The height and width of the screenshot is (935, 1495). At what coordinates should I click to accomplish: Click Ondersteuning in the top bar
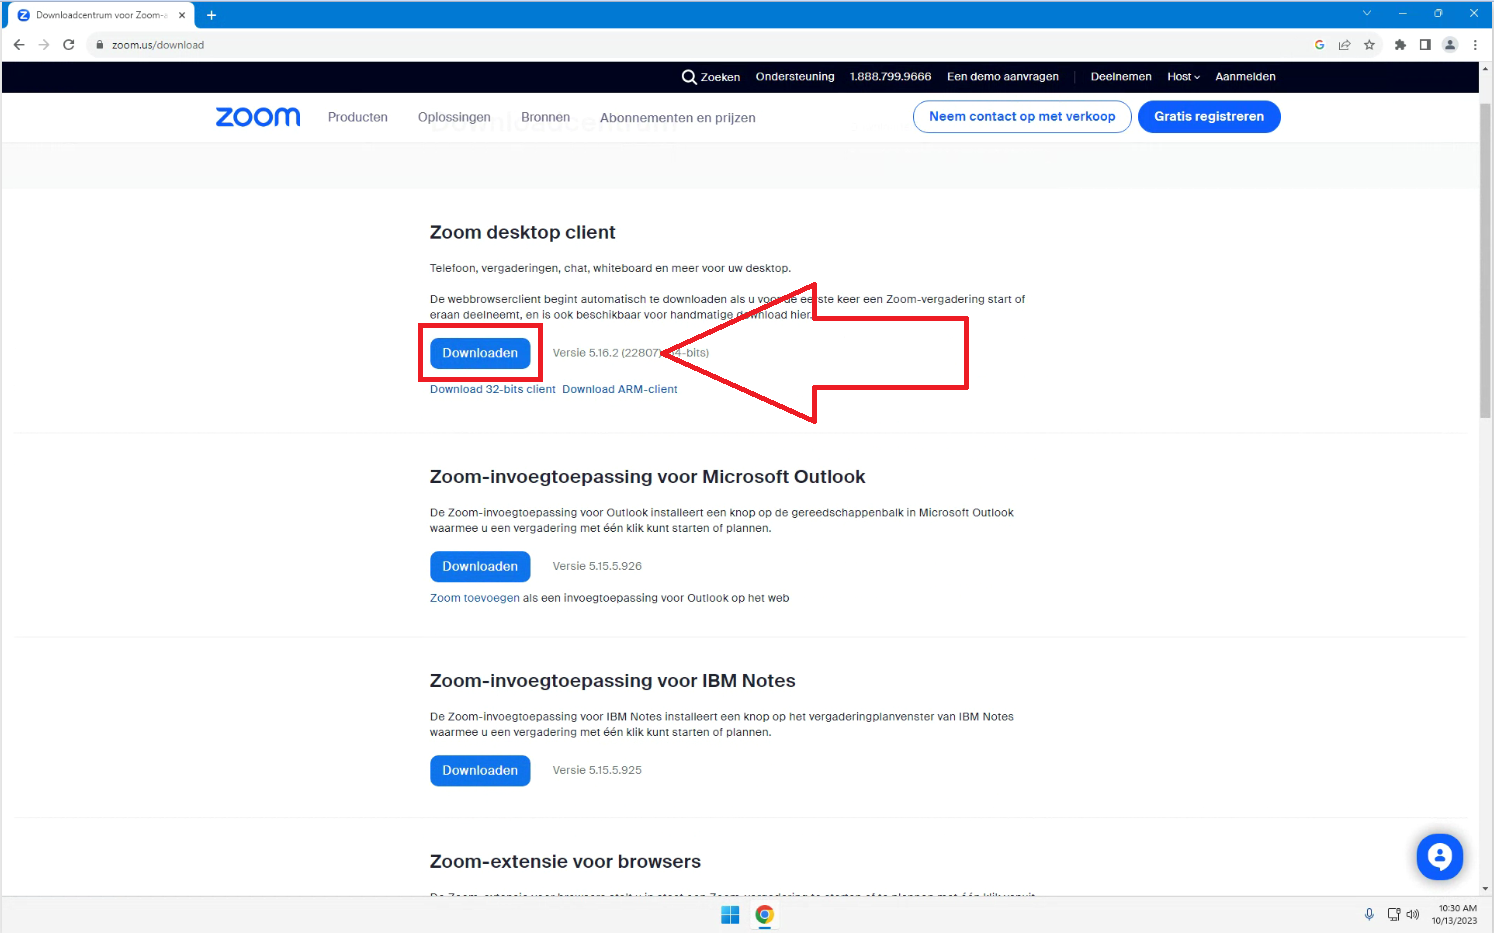[x=795, y=77]
